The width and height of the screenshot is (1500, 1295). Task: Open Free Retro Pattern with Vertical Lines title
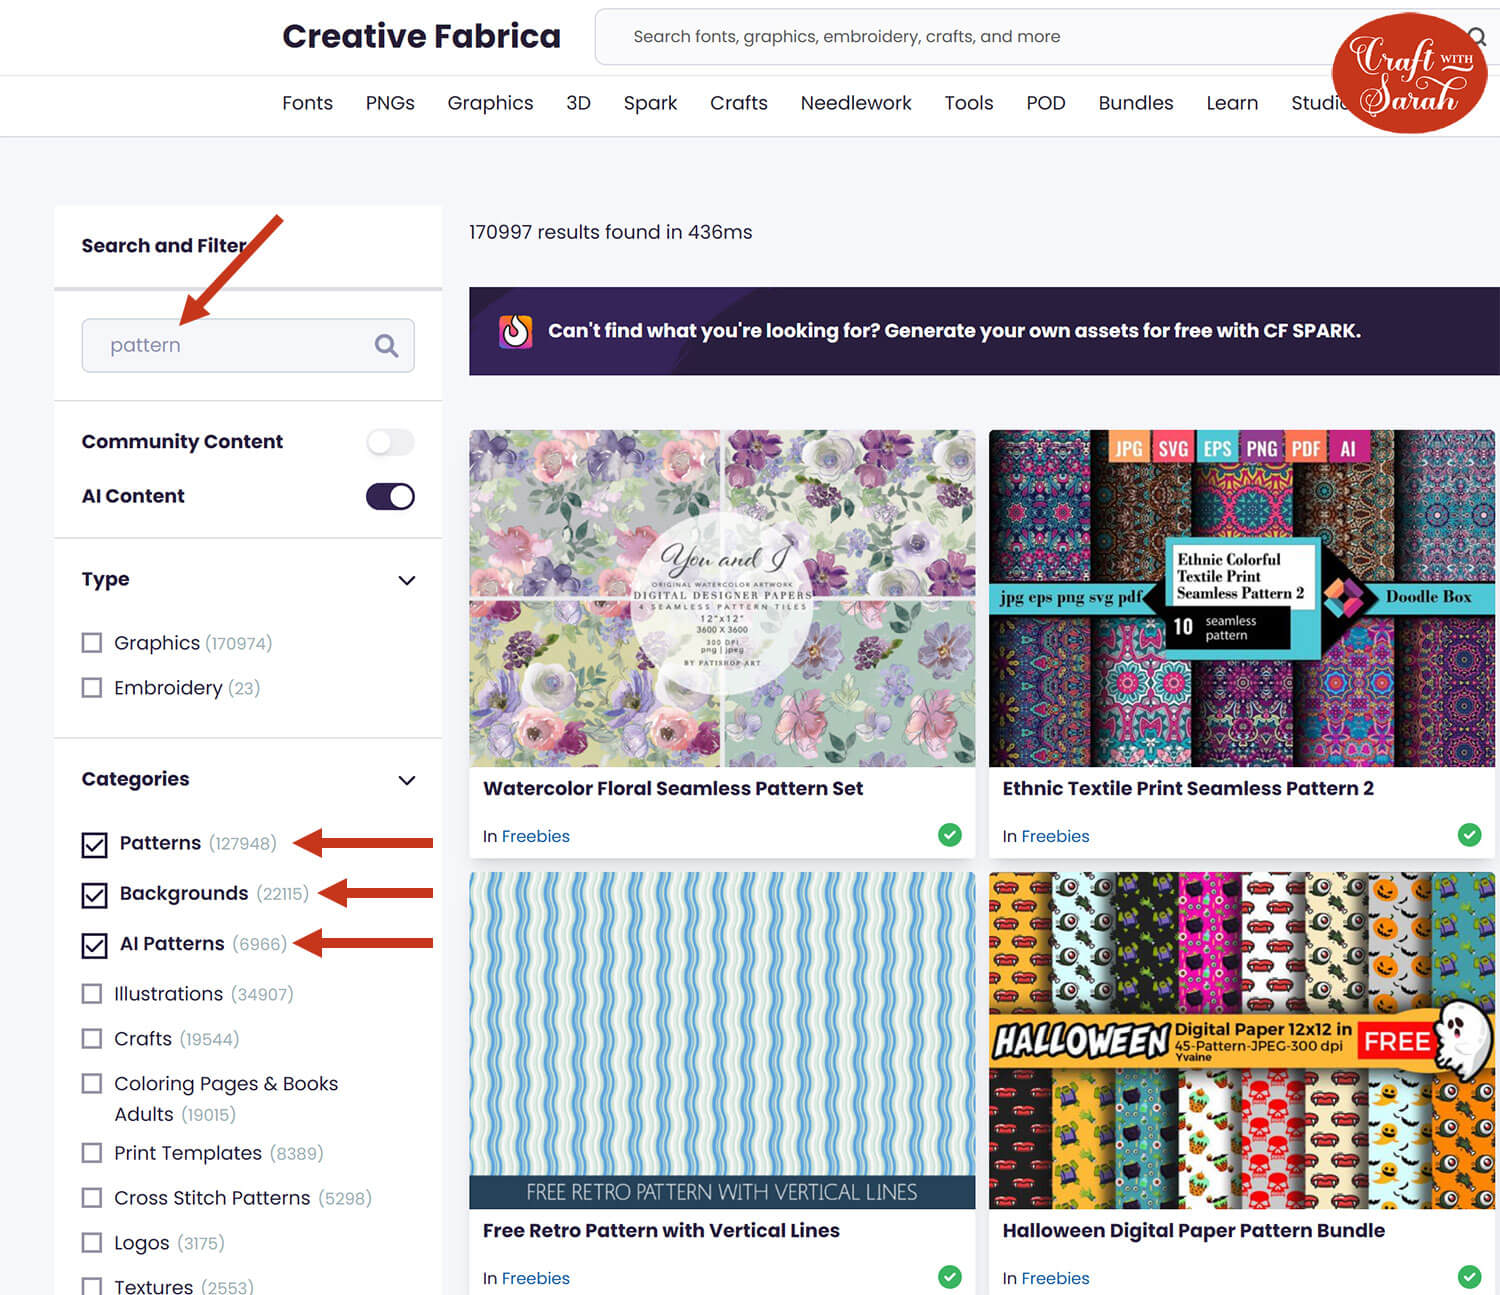pyautogui.click(x=661, y=1231)
